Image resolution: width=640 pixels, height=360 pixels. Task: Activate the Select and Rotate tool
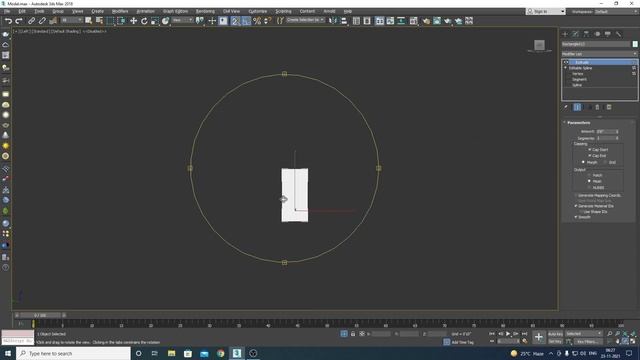point(144,21)
